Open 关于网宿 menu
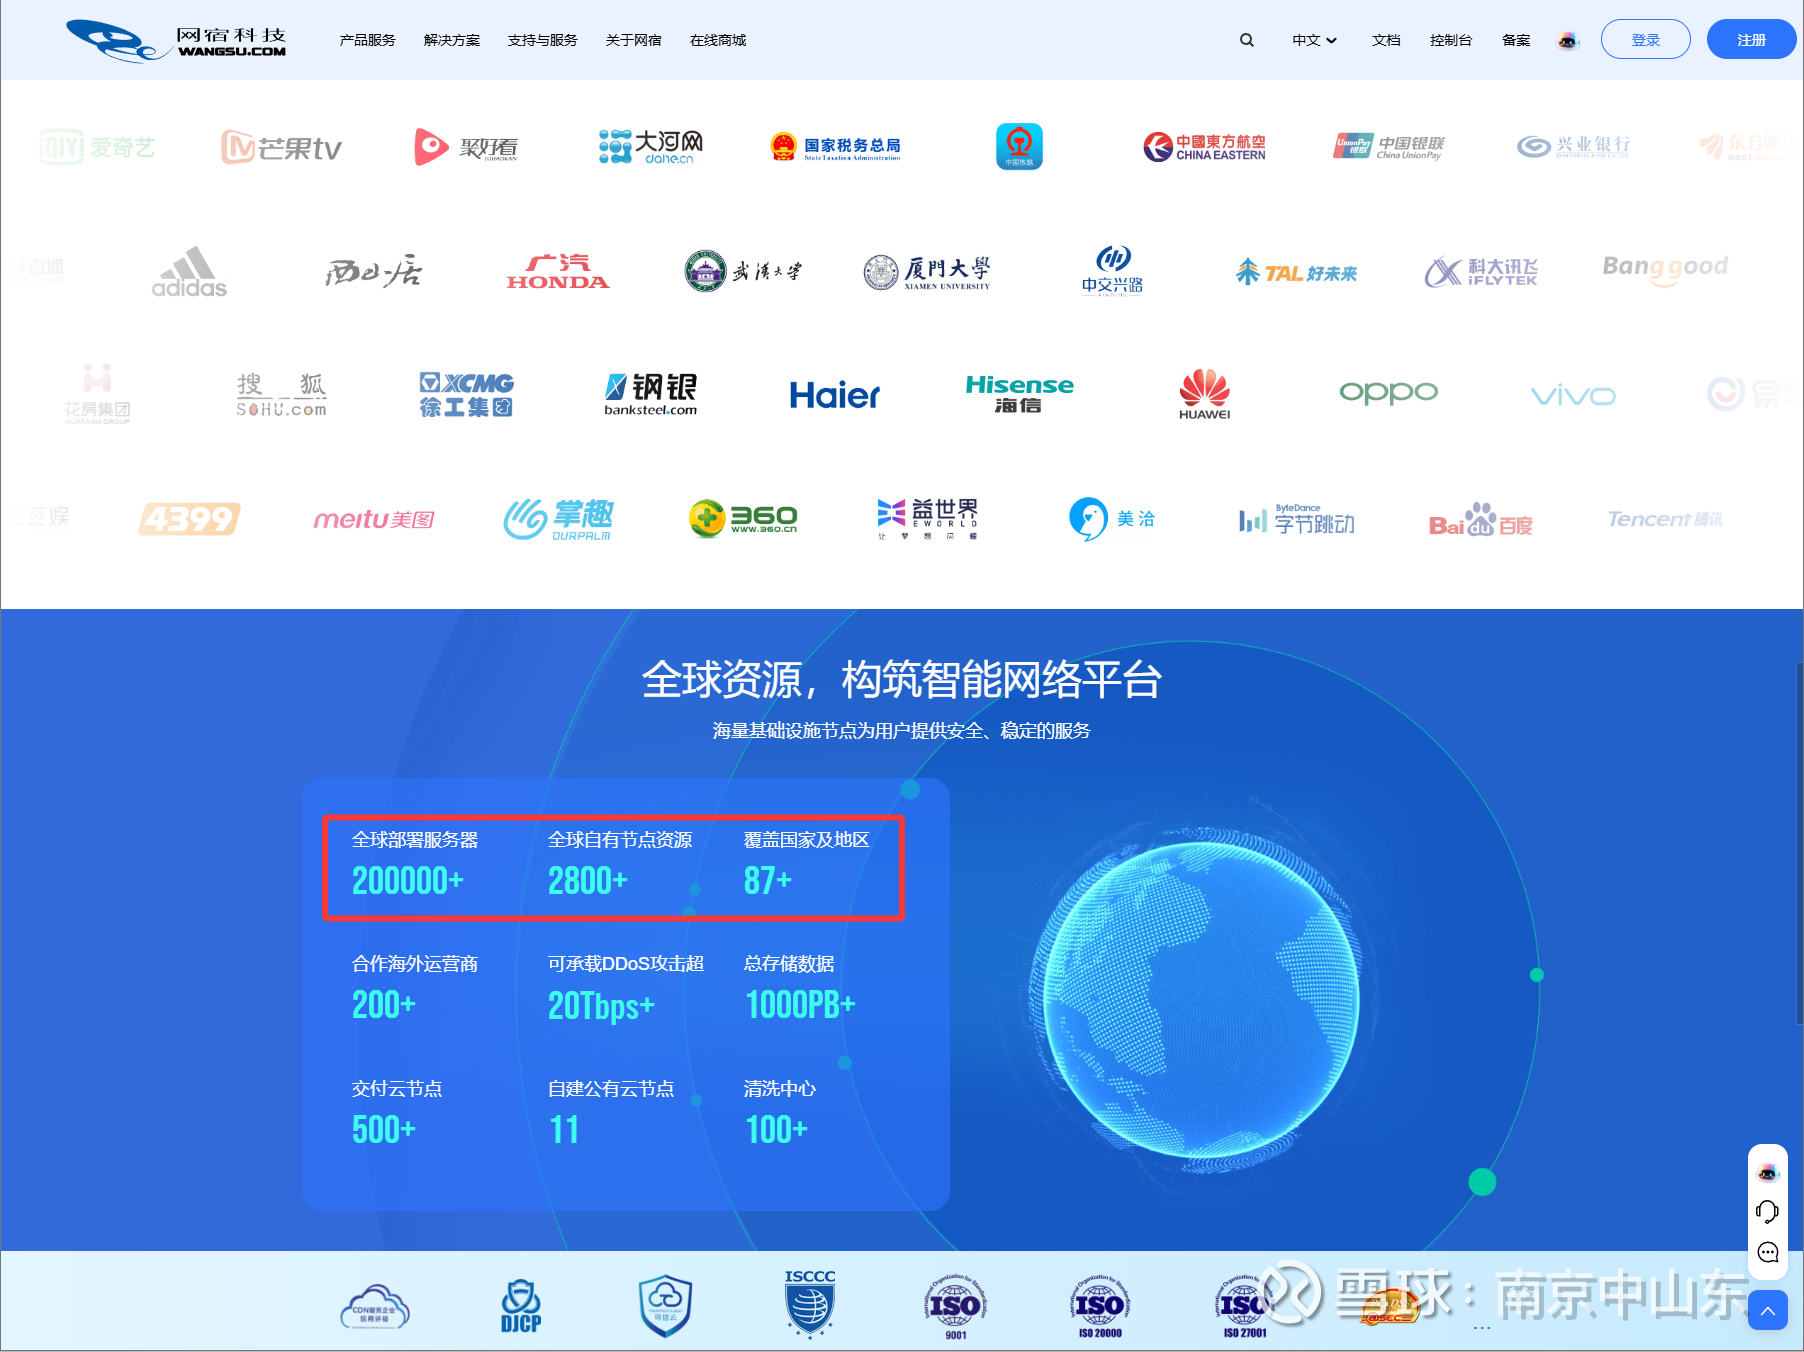Screen dimensions: 1804x1352 (x=633, y=40)
